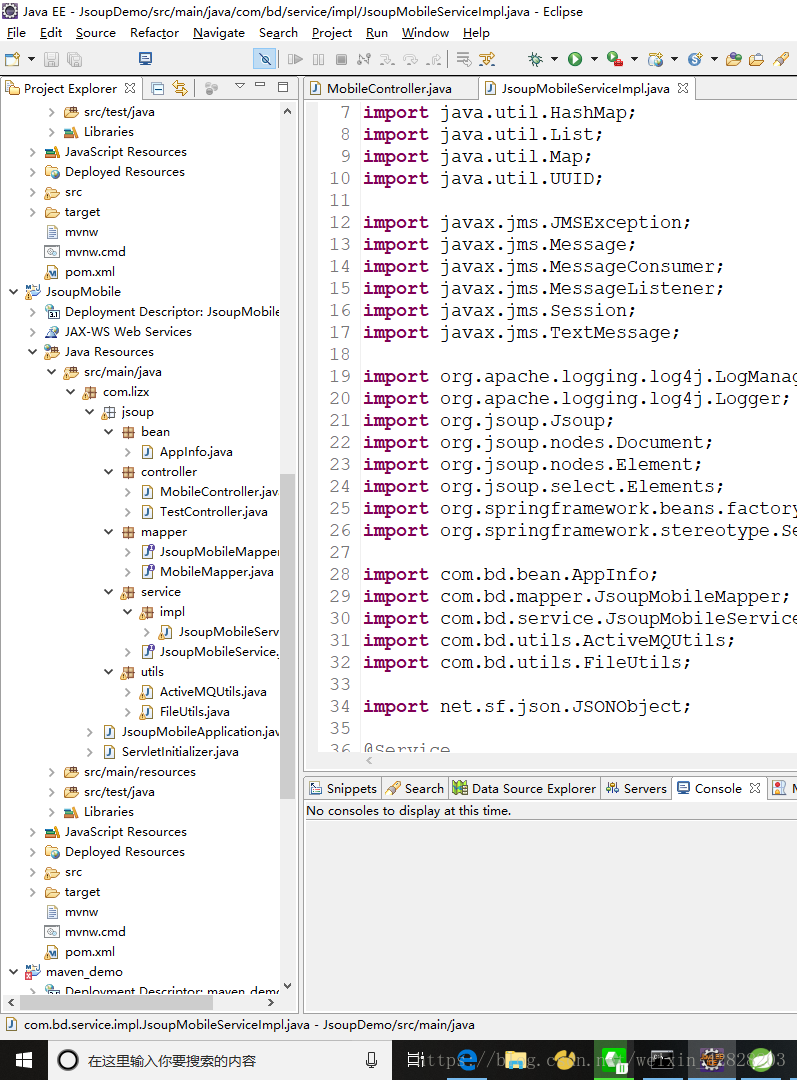Open the Navigate menu
This screenshot has height=1080, width=797.
coord(219,32)
